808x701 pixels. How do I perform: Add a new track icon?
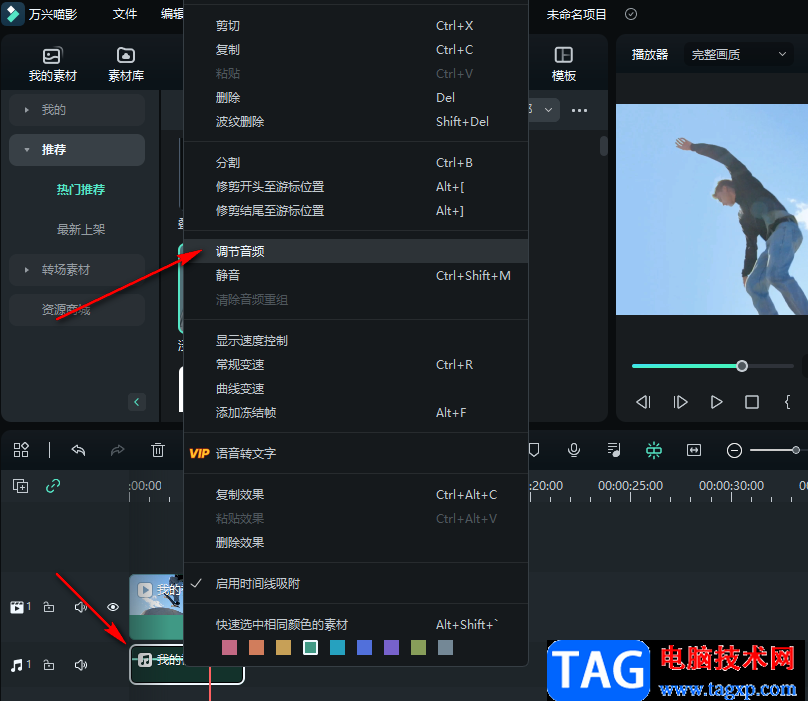[21, 486]
